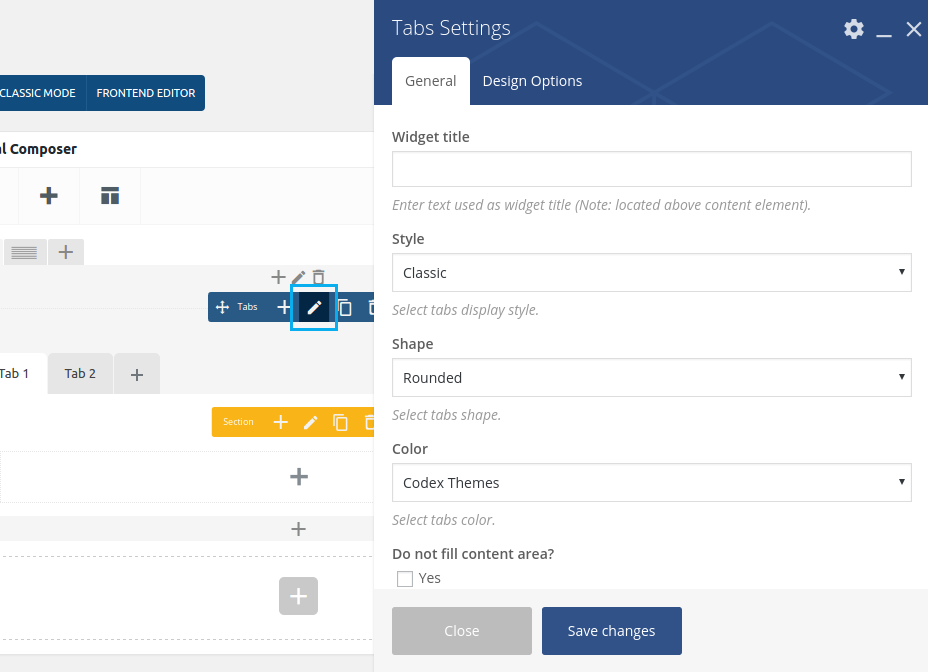Click the Save changes button
Image resolution: width=928 pixels, height=672 pixels.
click(x=611, y=631)
